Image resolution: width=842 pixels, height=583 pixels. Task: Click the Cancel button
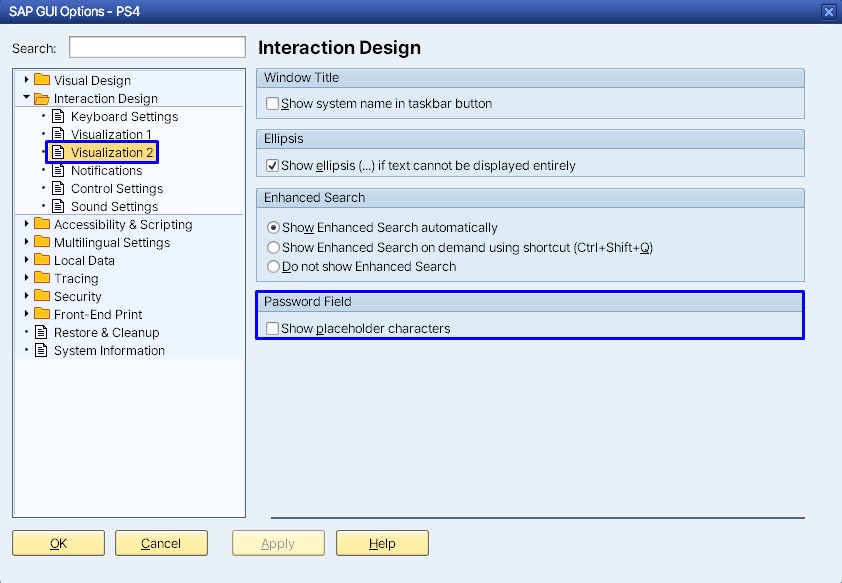(161, 543)
